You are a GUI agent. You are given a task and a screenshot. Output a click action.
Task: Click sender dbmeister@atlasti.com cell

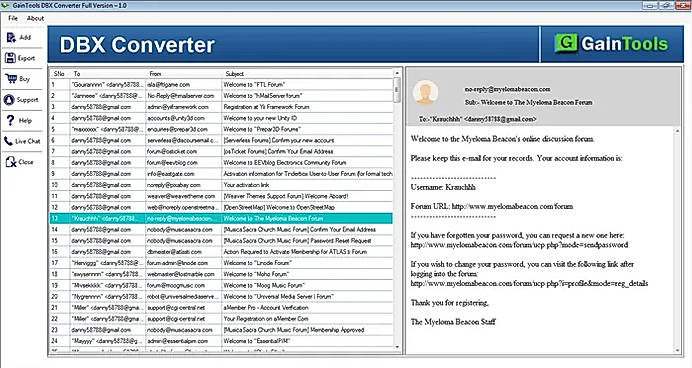click(184, 252)
